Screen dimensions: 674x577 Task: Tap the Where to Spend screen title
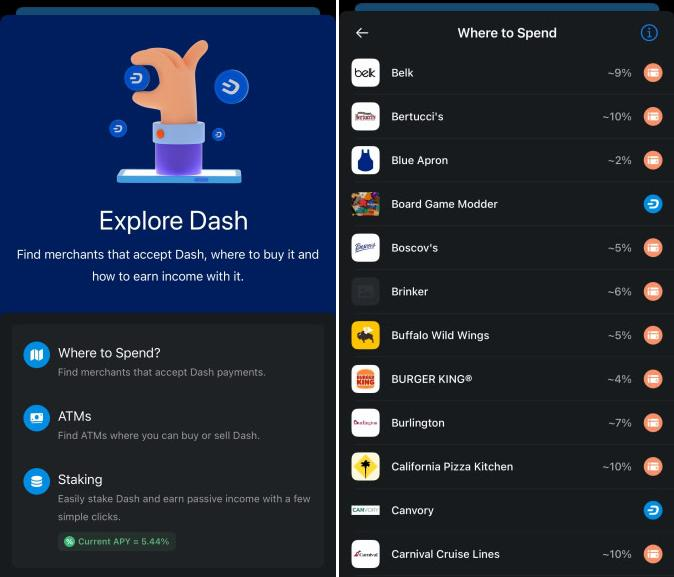[x=507, y=33]
